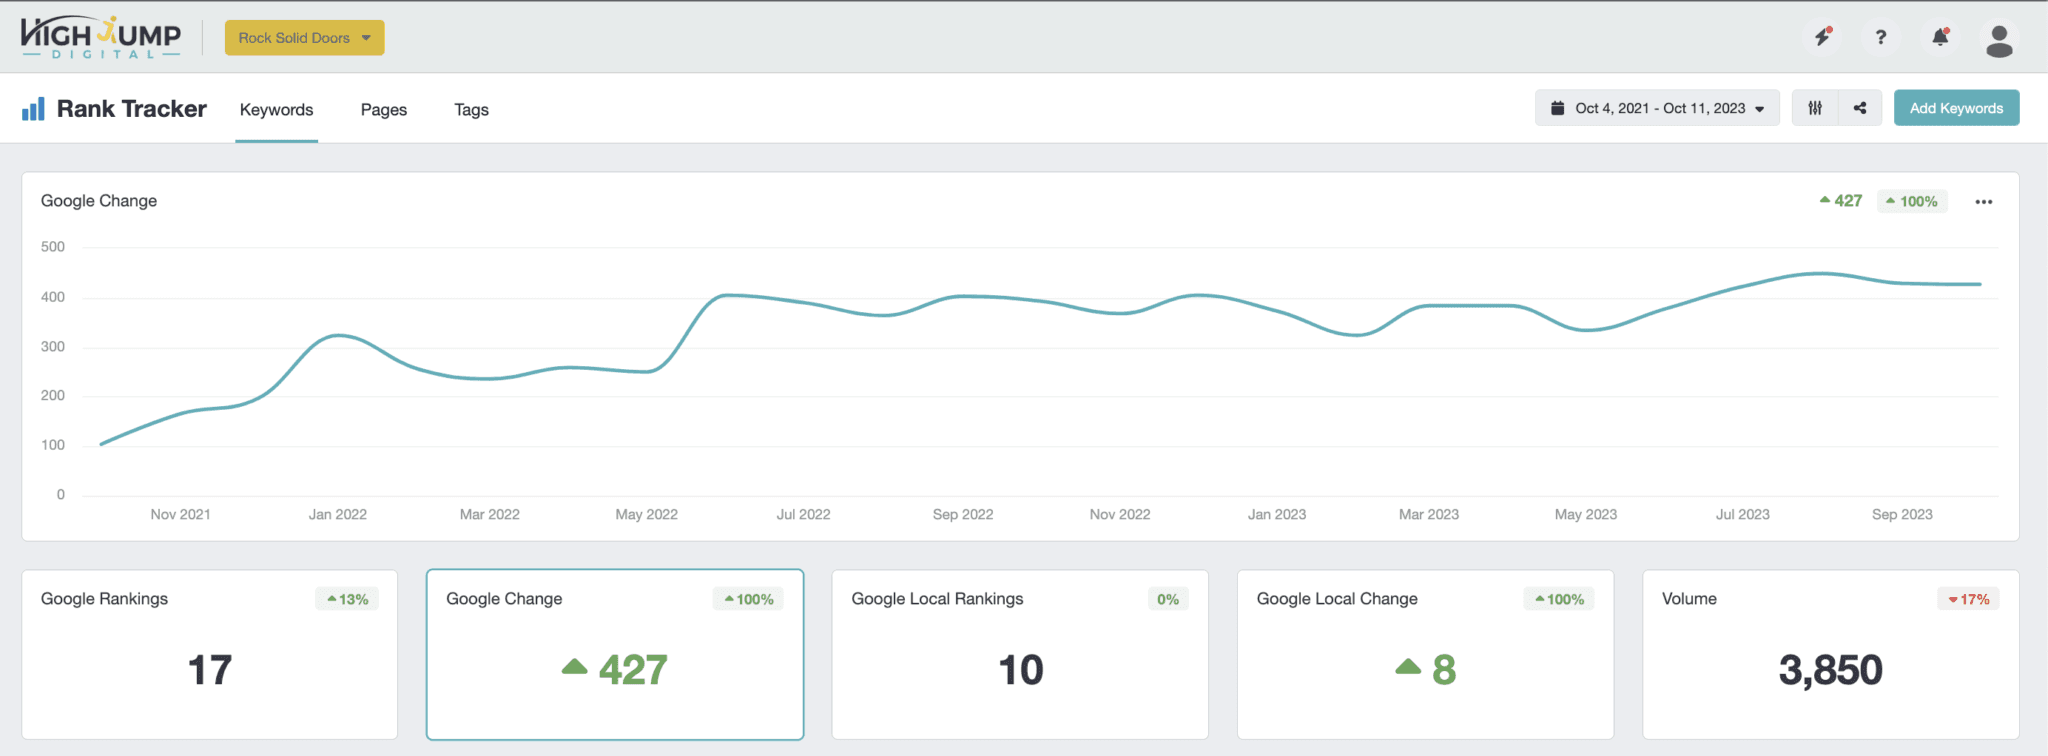Click the 100% badge in chart header
This screenshot has width=2048, height=756.
[1912, 201]
